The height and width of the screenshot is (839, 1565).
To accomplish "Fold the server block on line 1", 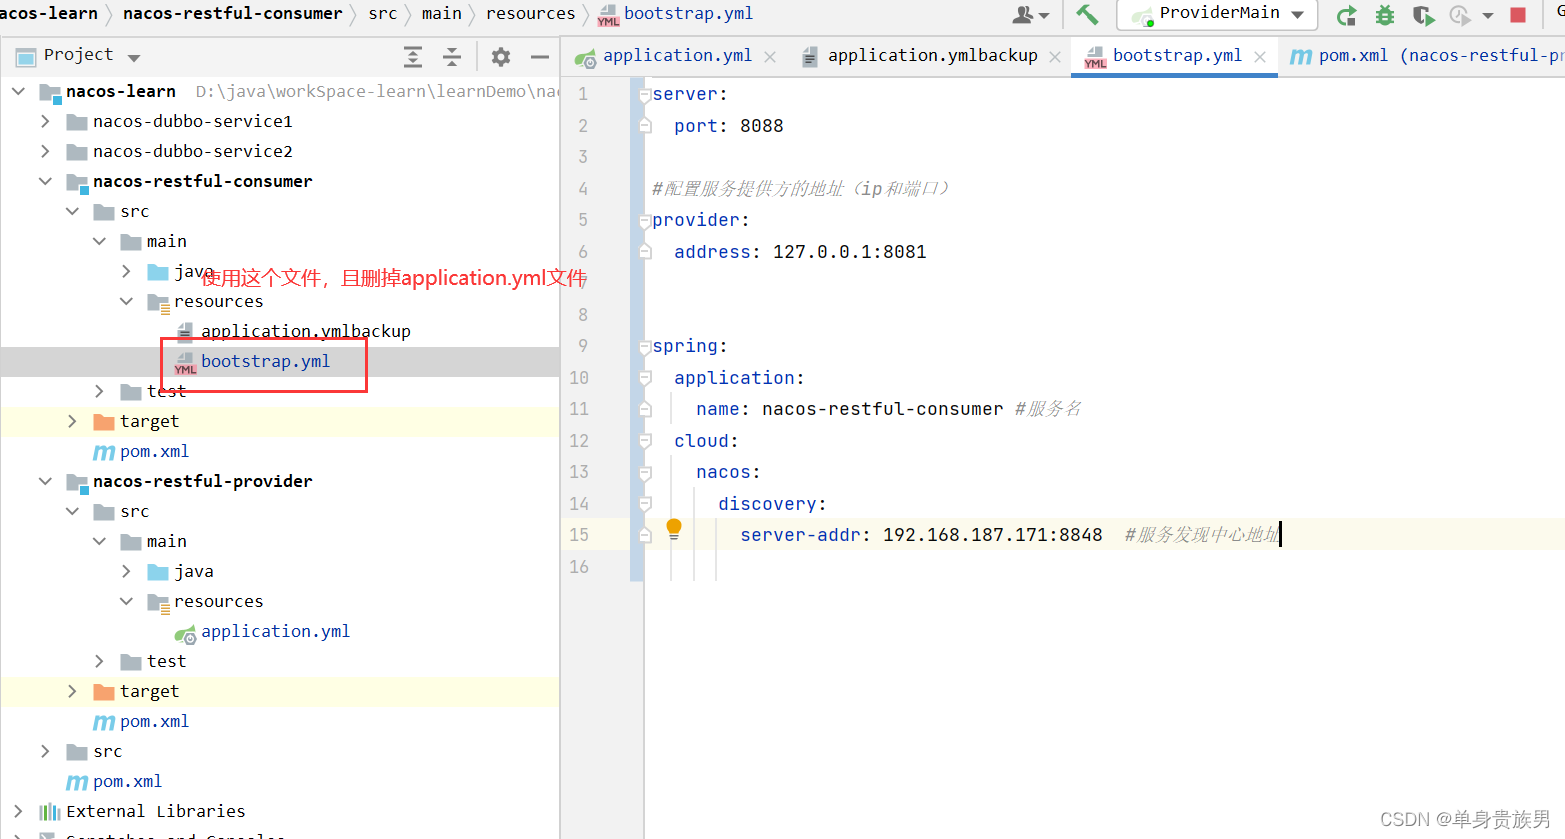I will click(645, 94).
